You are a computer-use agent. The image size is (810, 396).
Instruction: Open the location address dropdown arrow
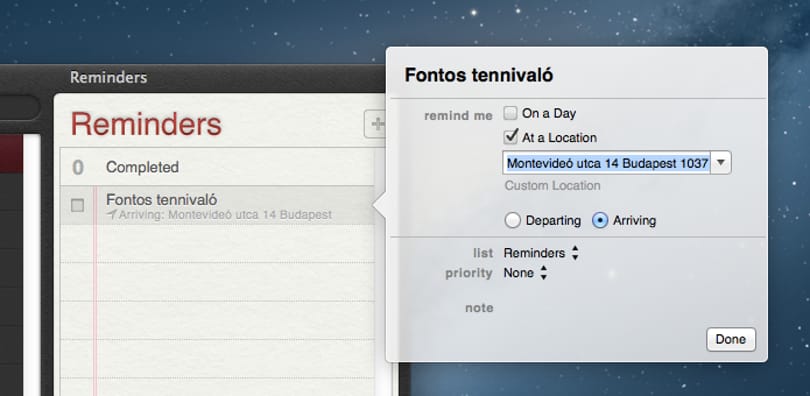click(x=721, y=163)
